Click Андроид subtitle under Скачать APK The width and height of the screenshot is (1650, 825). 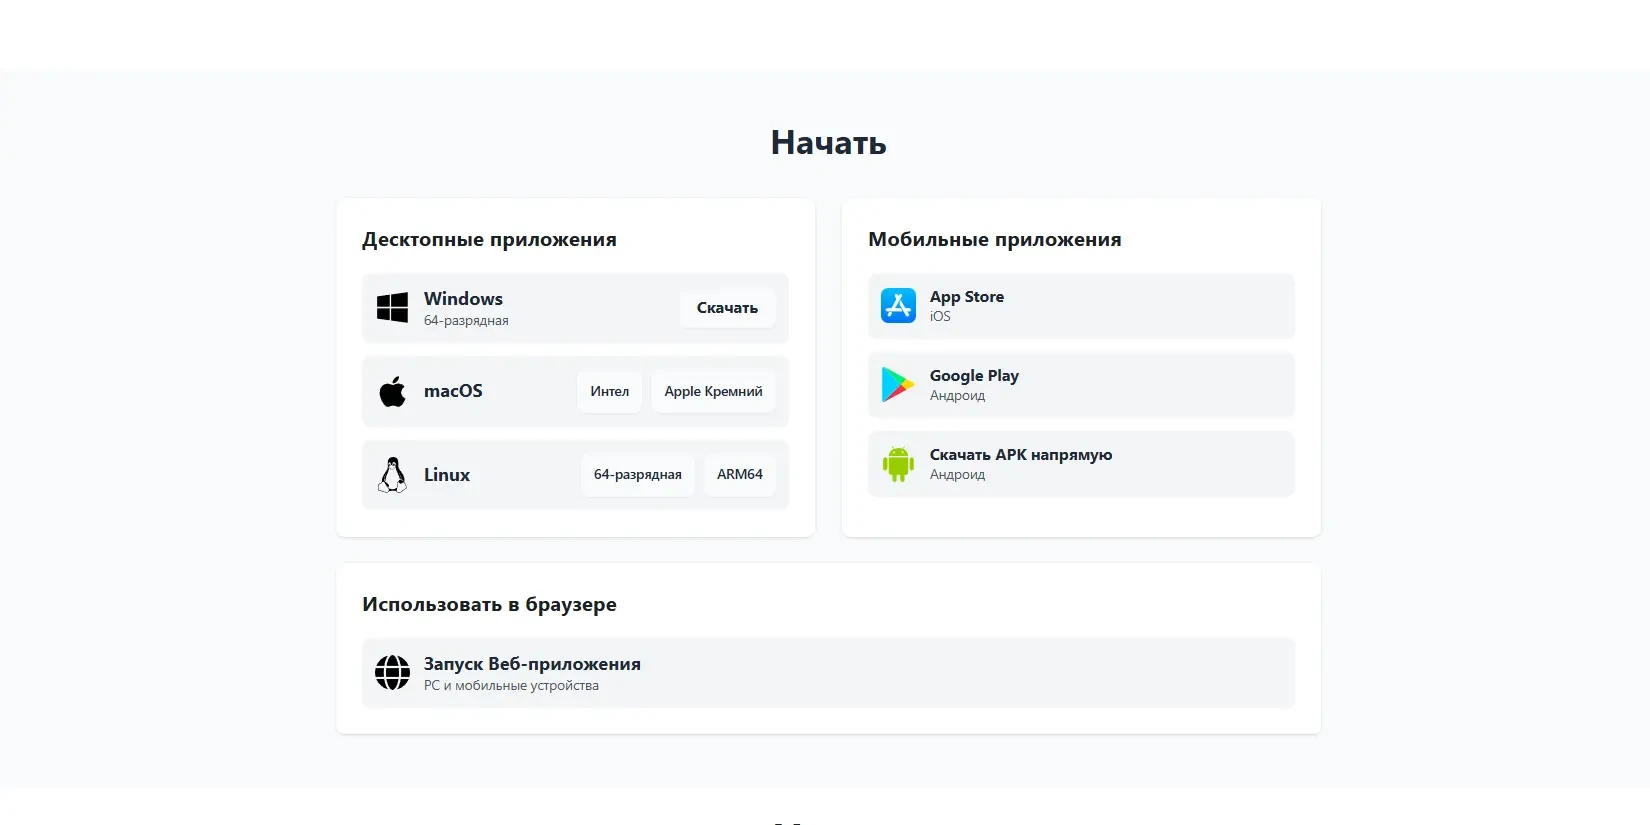pos(957,475)
